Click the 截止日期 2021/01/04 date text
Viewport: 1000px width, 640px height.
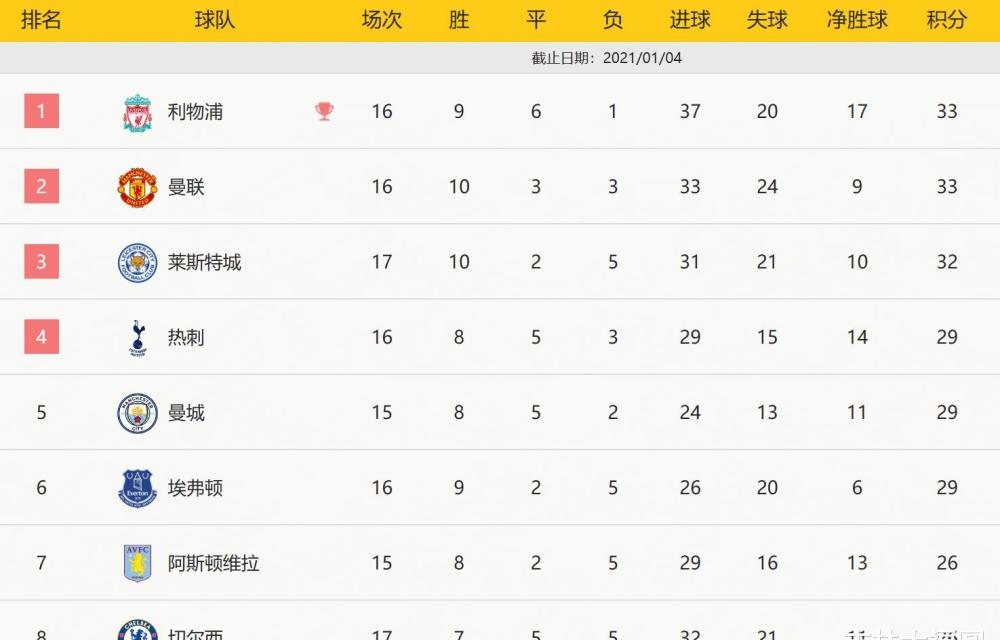point(607,58)
